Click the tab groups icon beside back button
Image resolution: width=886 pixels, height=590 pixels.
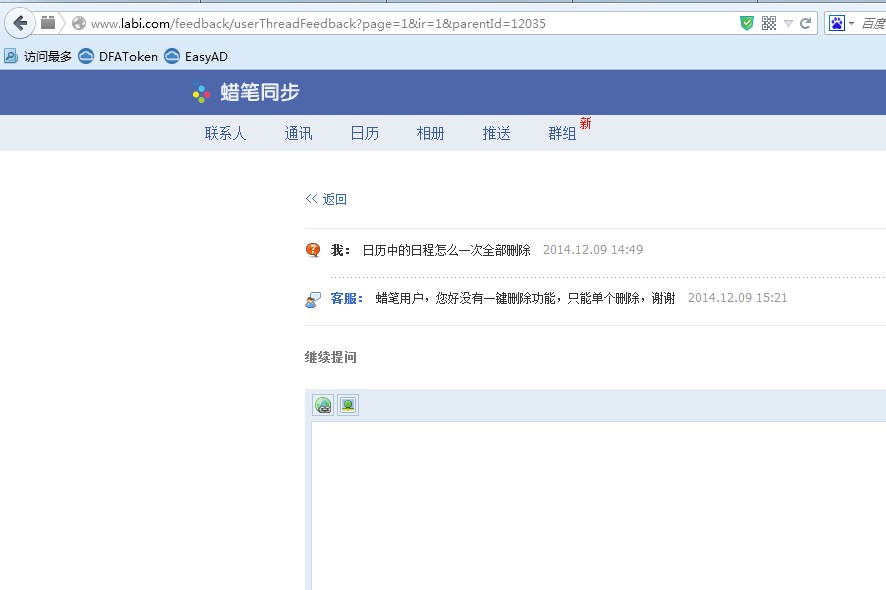(x=48, y=23)
